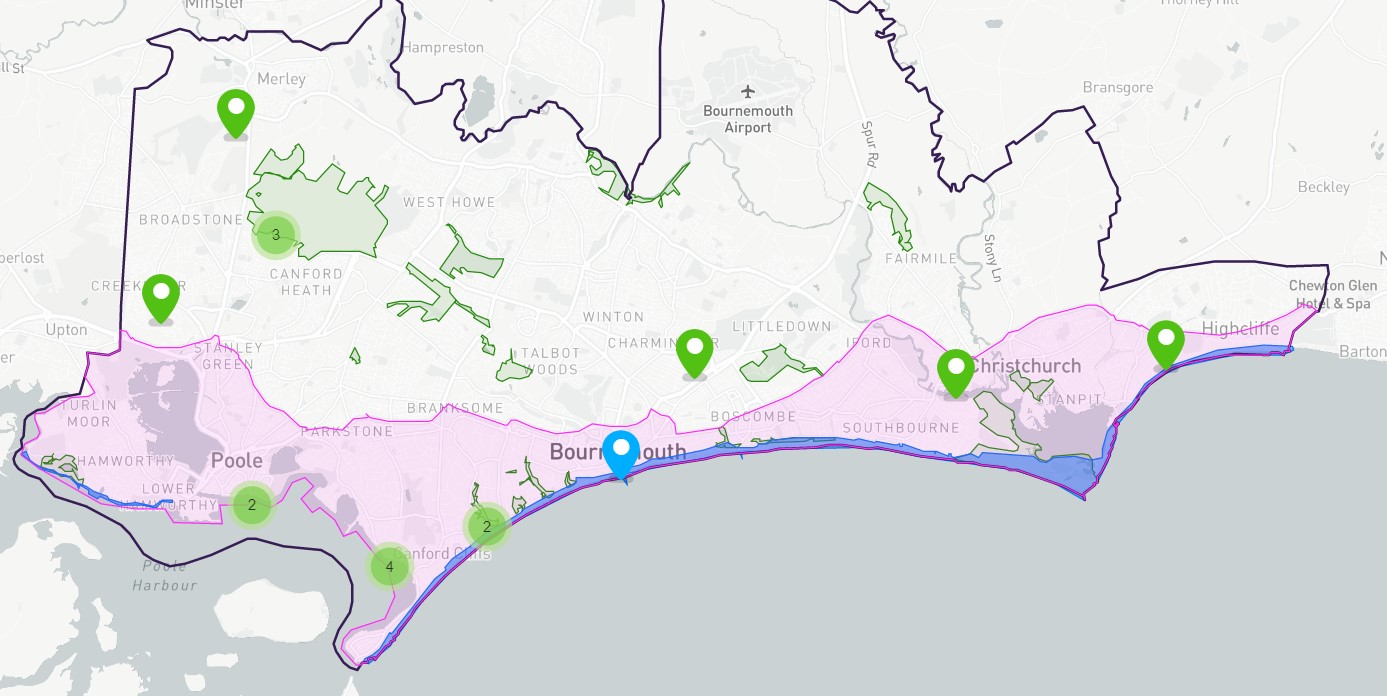This screenshot has height=696, width=1387.
Task: Select the green pin near Merley
Action: tap(235, 113)
